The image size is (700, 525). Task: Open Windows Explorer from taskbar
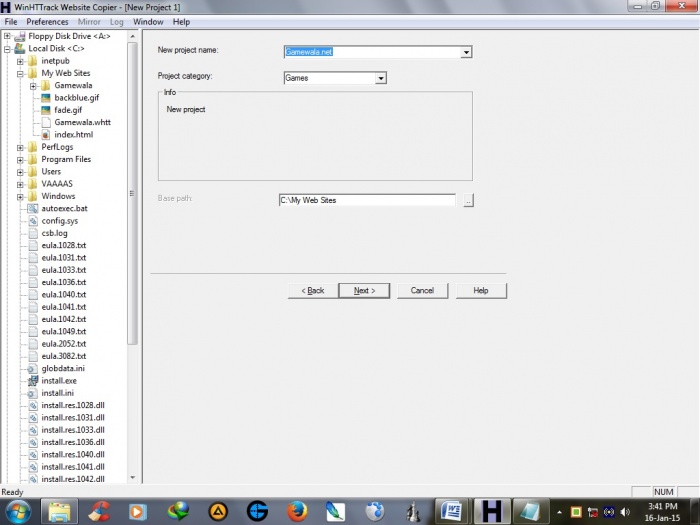[59, 512]
